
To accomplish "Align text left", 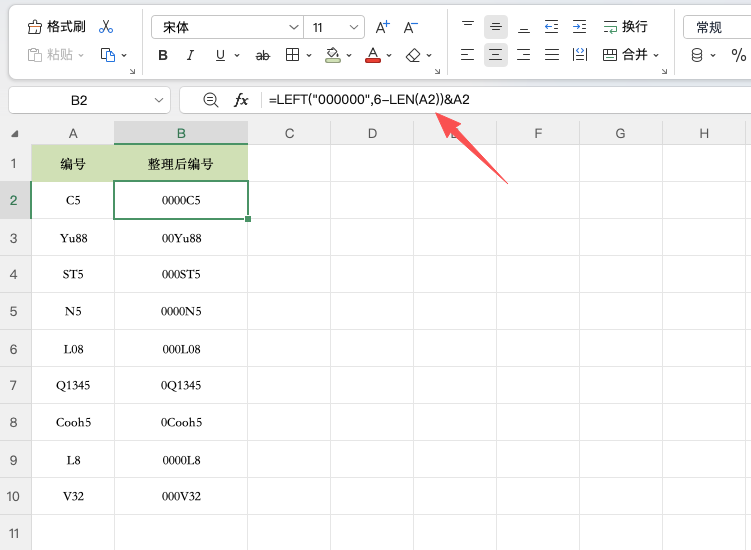I will click(467, 55).
